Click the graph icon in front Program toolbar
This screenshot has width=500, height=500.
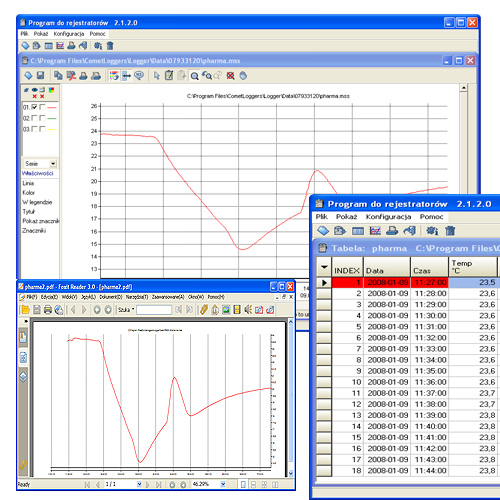pos(375,231)
